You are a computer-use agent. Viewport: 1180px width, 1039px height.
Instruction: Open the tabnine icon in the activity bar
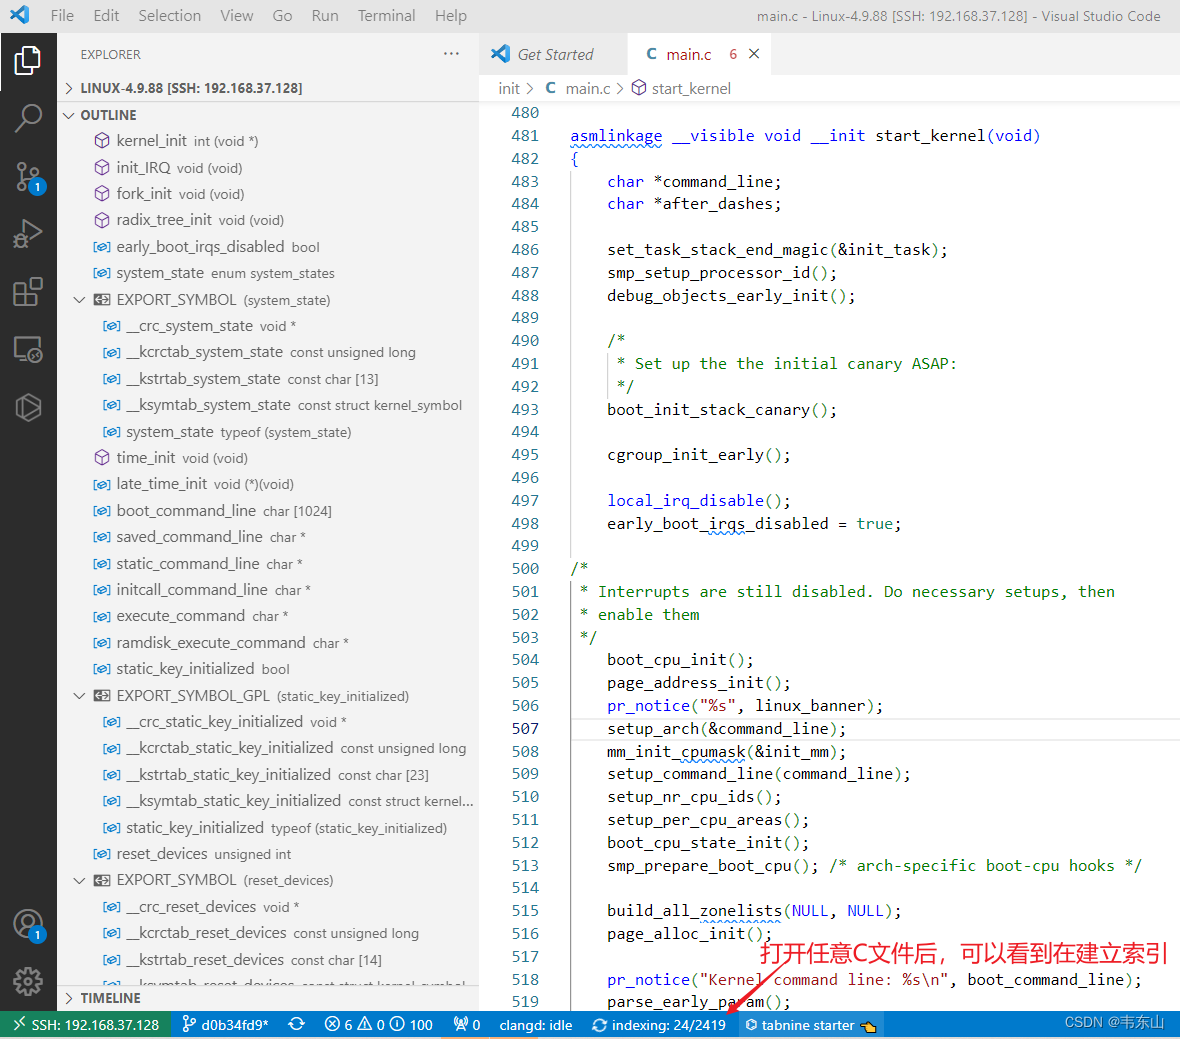pos(28,408)
